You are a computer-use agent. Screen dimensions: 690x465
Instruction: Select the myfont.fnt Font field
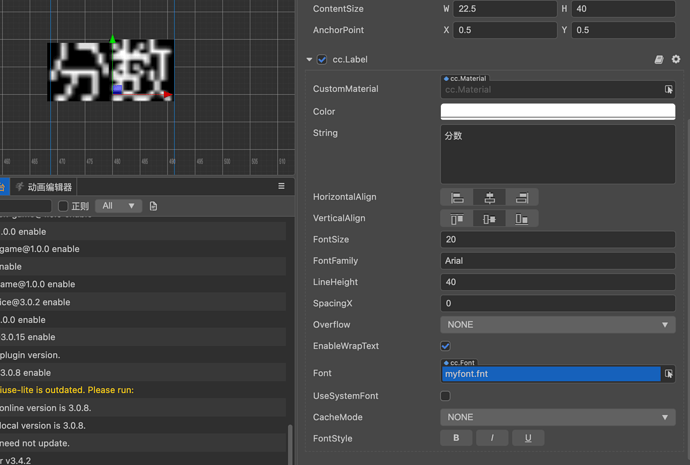pyautogui.click(x=551, y=374)
